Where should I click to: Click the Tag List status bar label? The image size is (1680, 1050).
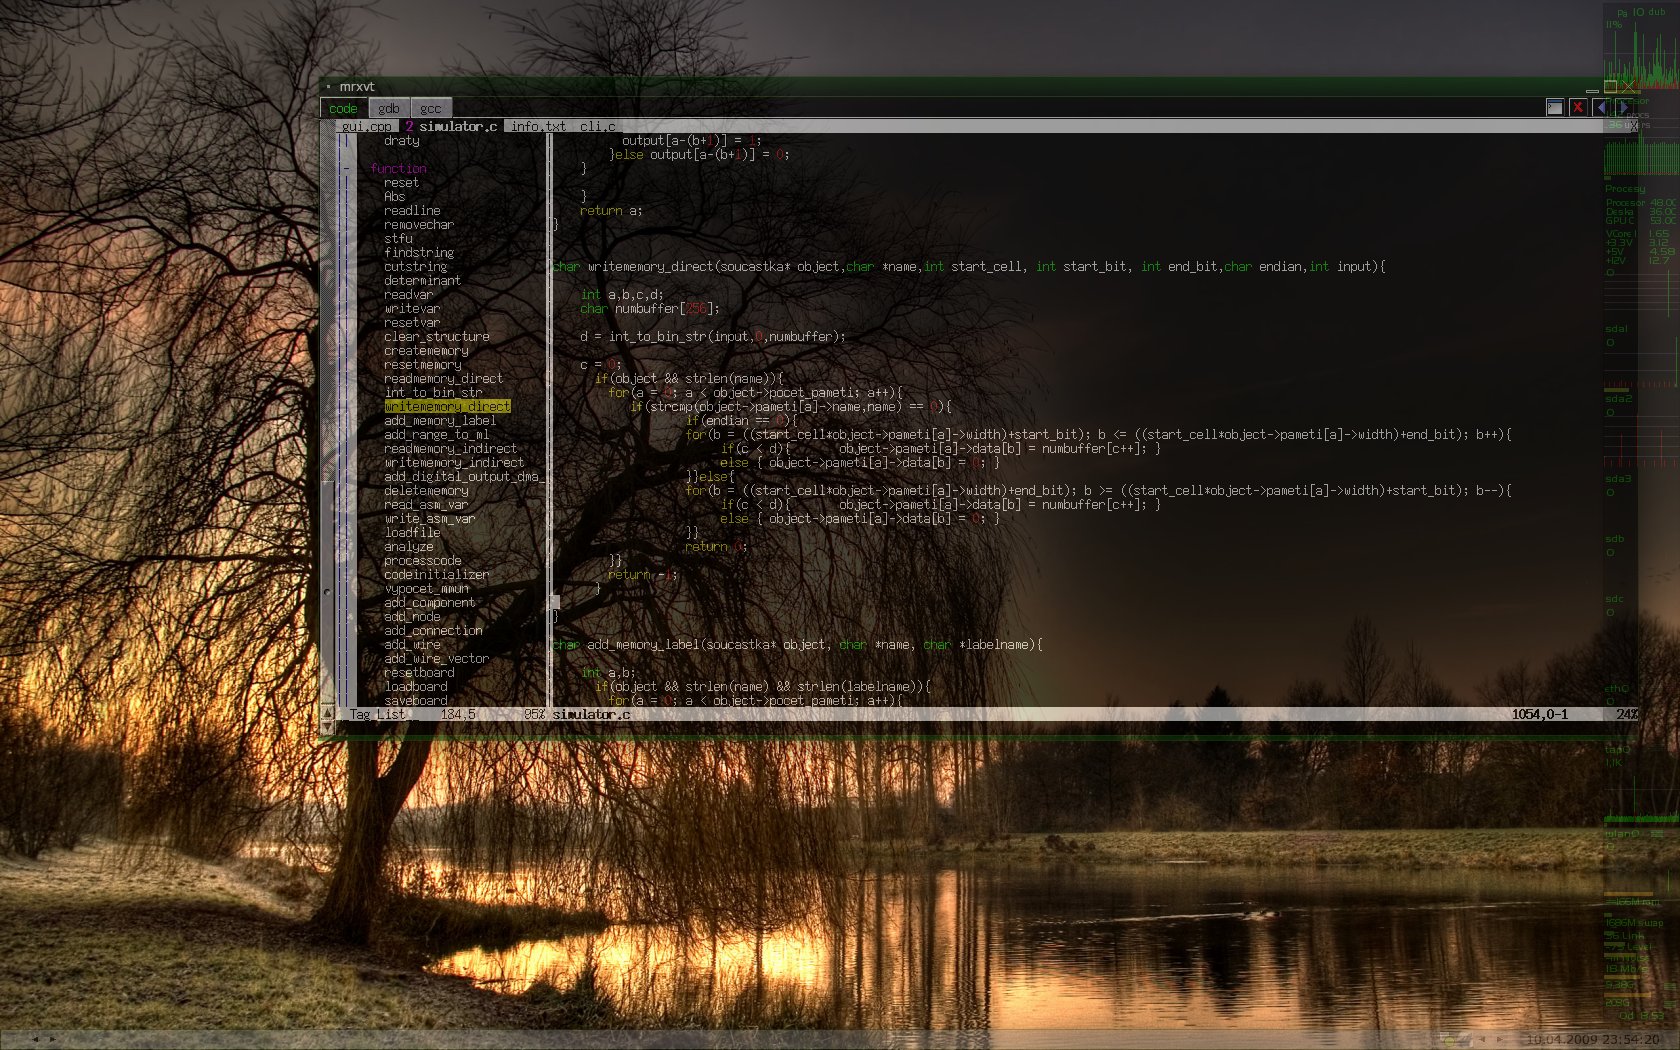click(377, 714)
